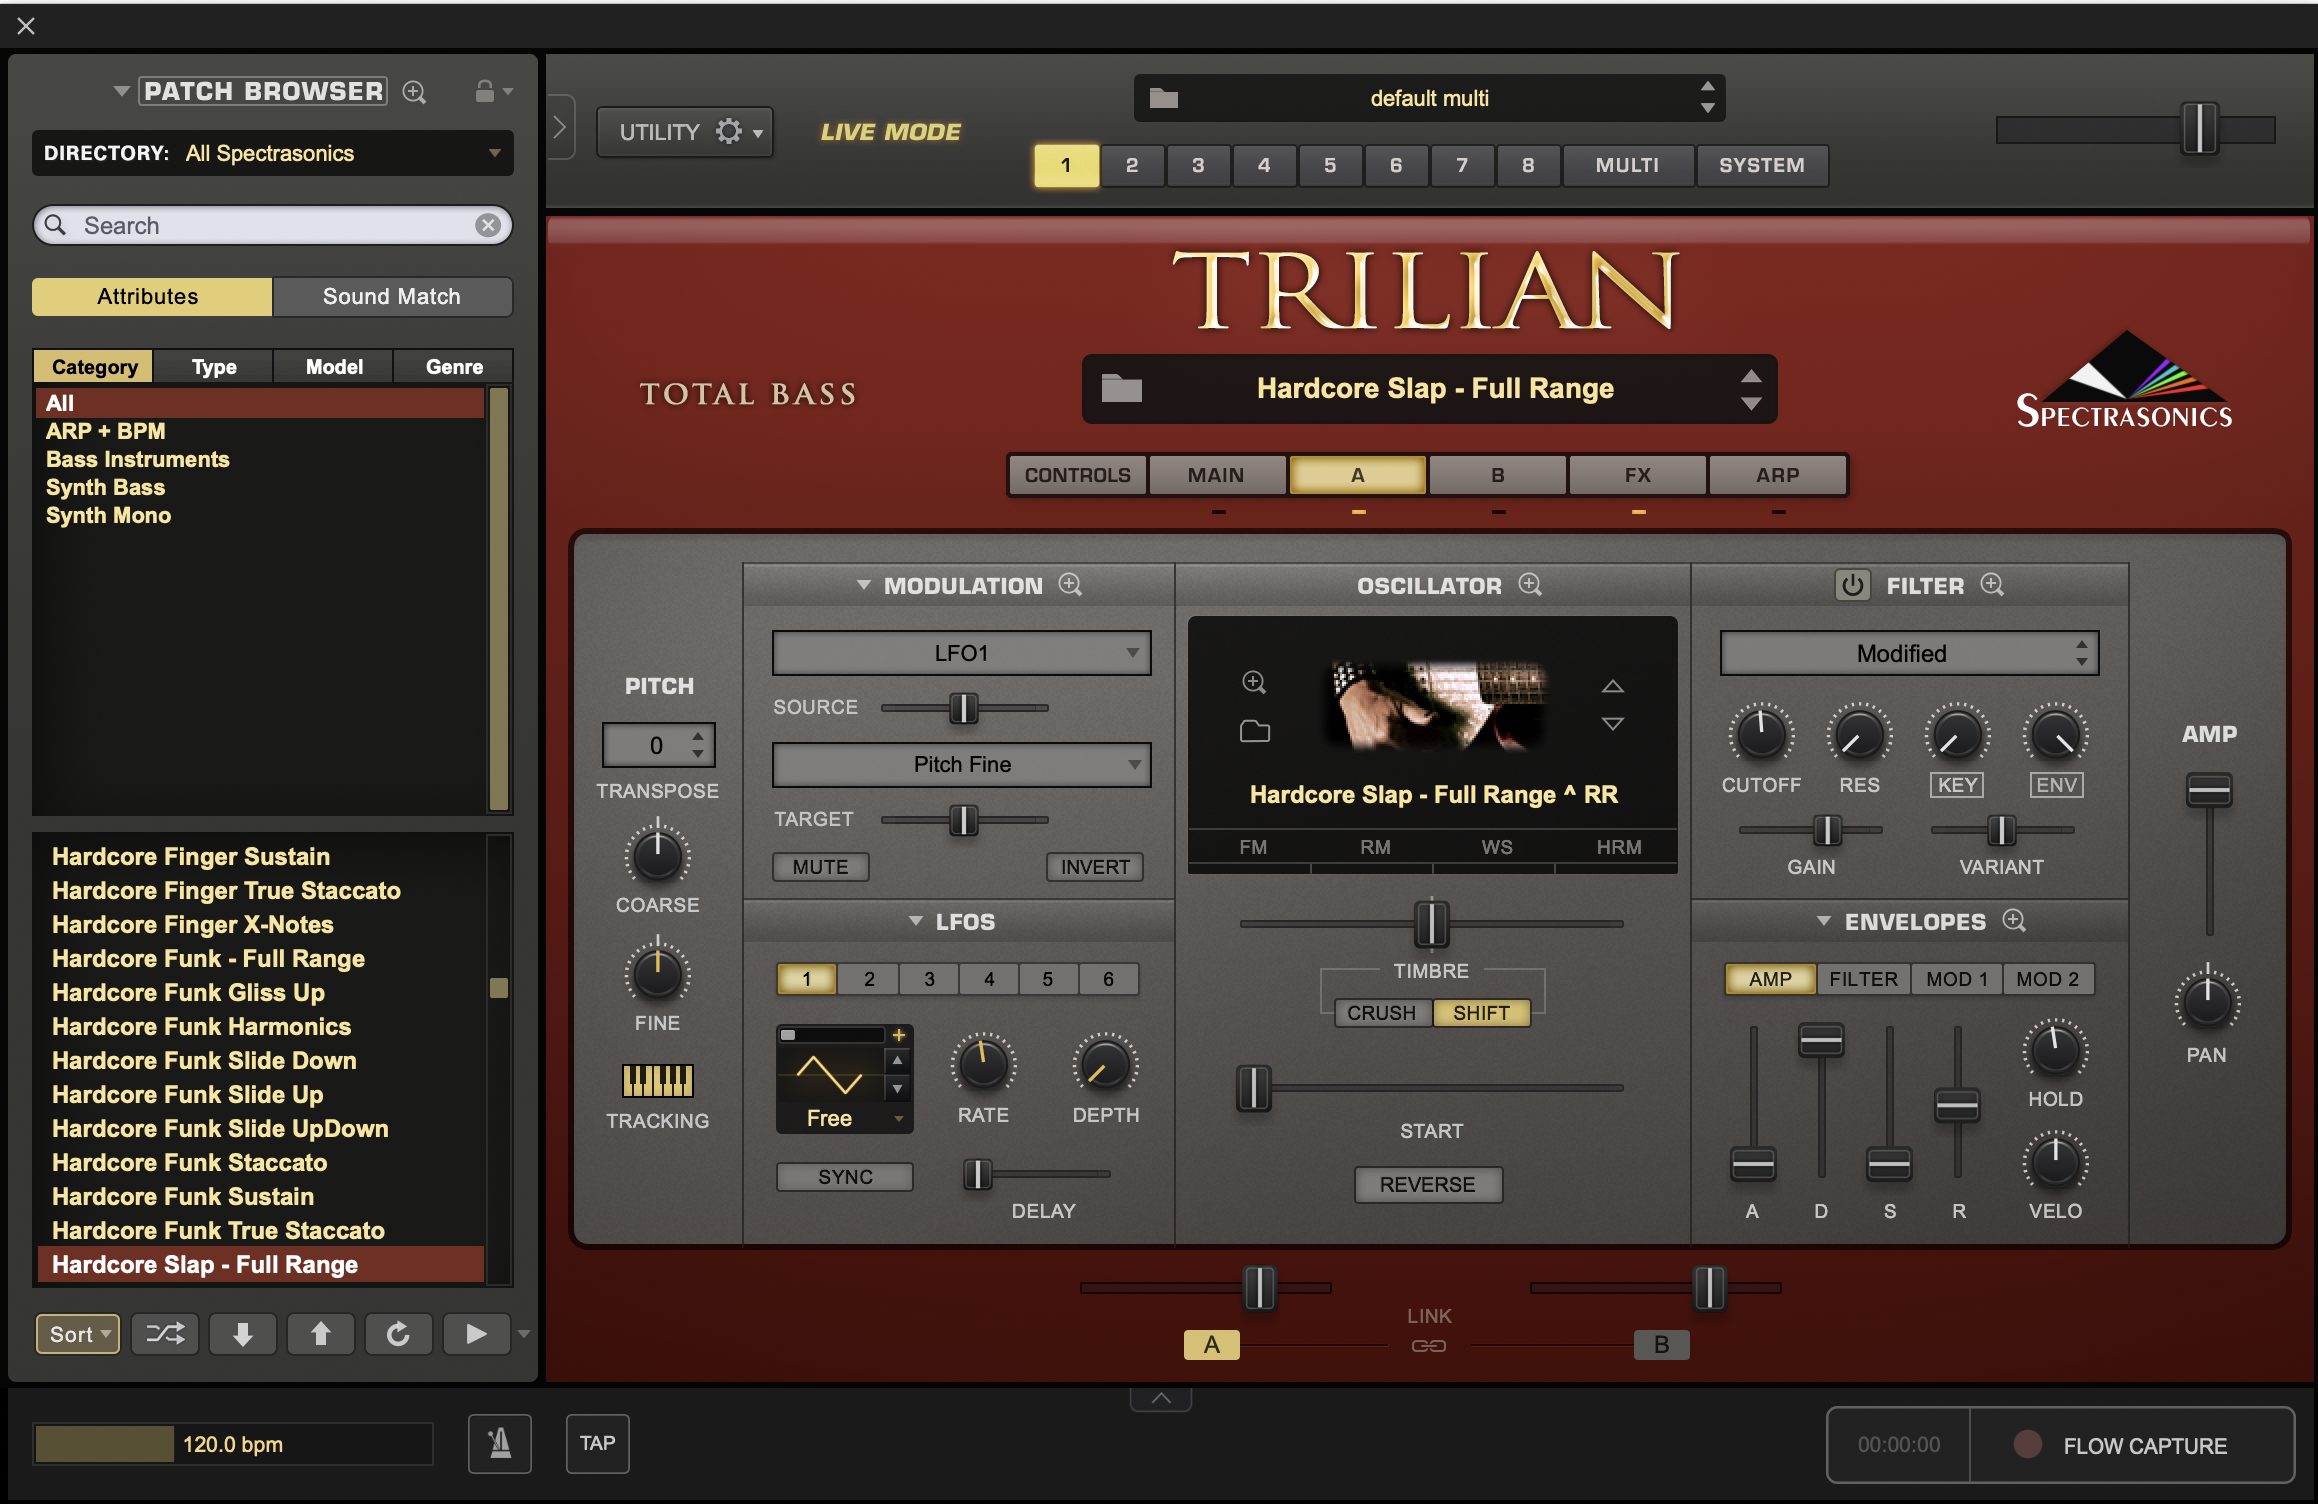The width and height of the screenshot is (2318, 1504).
Task: Click the AMP level fader
Action: pyautogui.click(x=2208, y=790)
